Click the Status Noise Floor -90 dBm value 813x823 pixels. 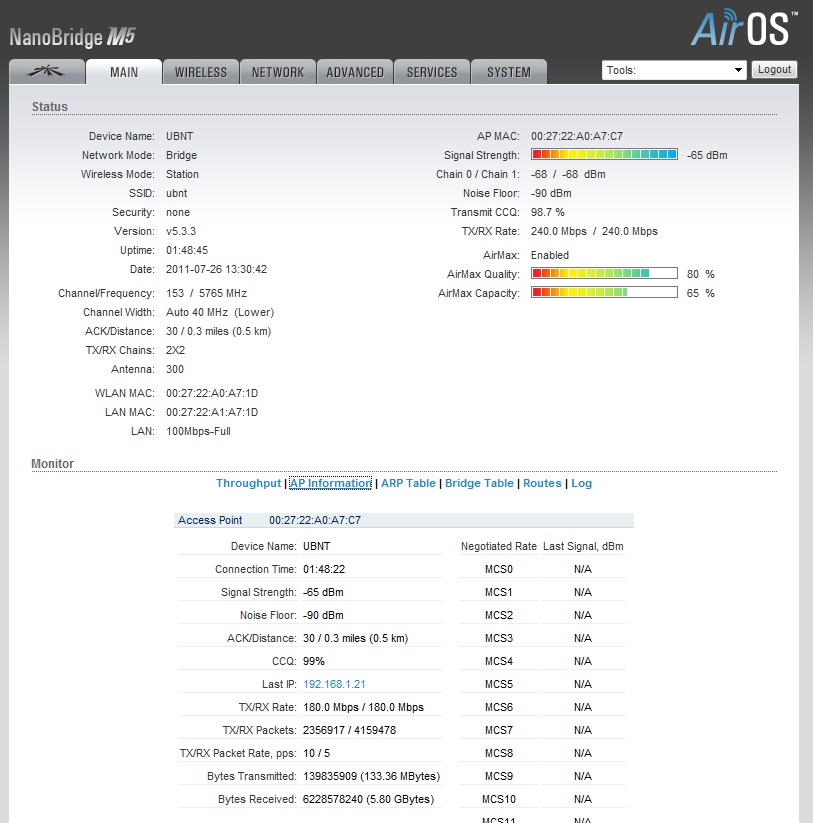pos(551,193)
